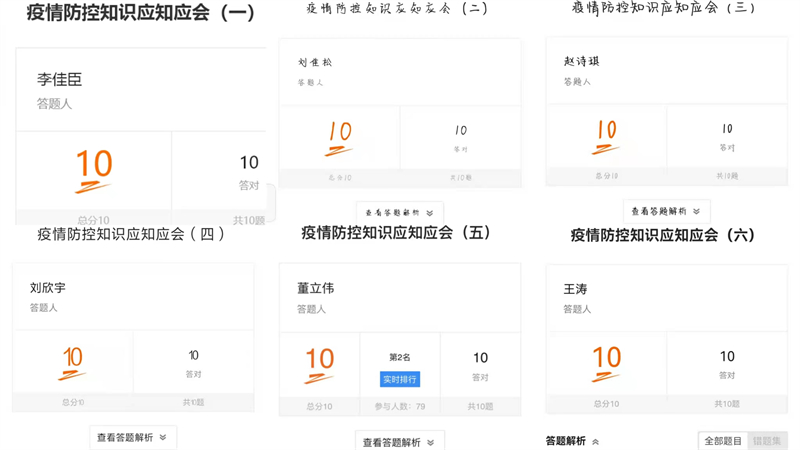Image resolution: width=800 pixels, height=450 pixels.
Task: Expand 查看答题解析 below 刘欣宇's card
Action: coord(132,438)
